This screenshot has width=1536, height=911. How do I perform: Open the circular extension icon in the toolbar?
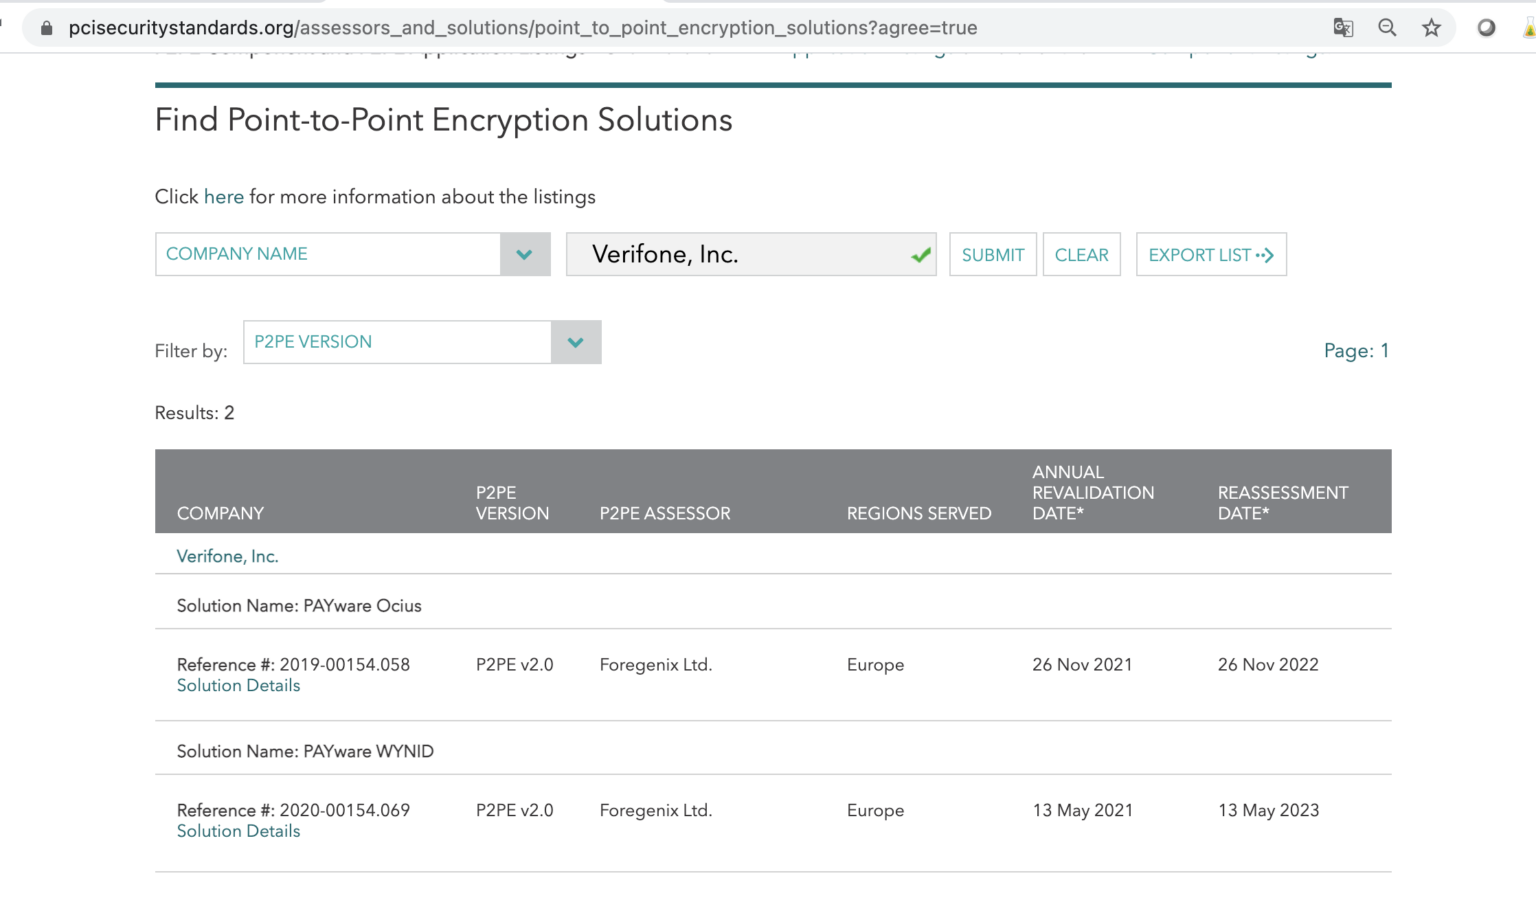coord(1486,27)
